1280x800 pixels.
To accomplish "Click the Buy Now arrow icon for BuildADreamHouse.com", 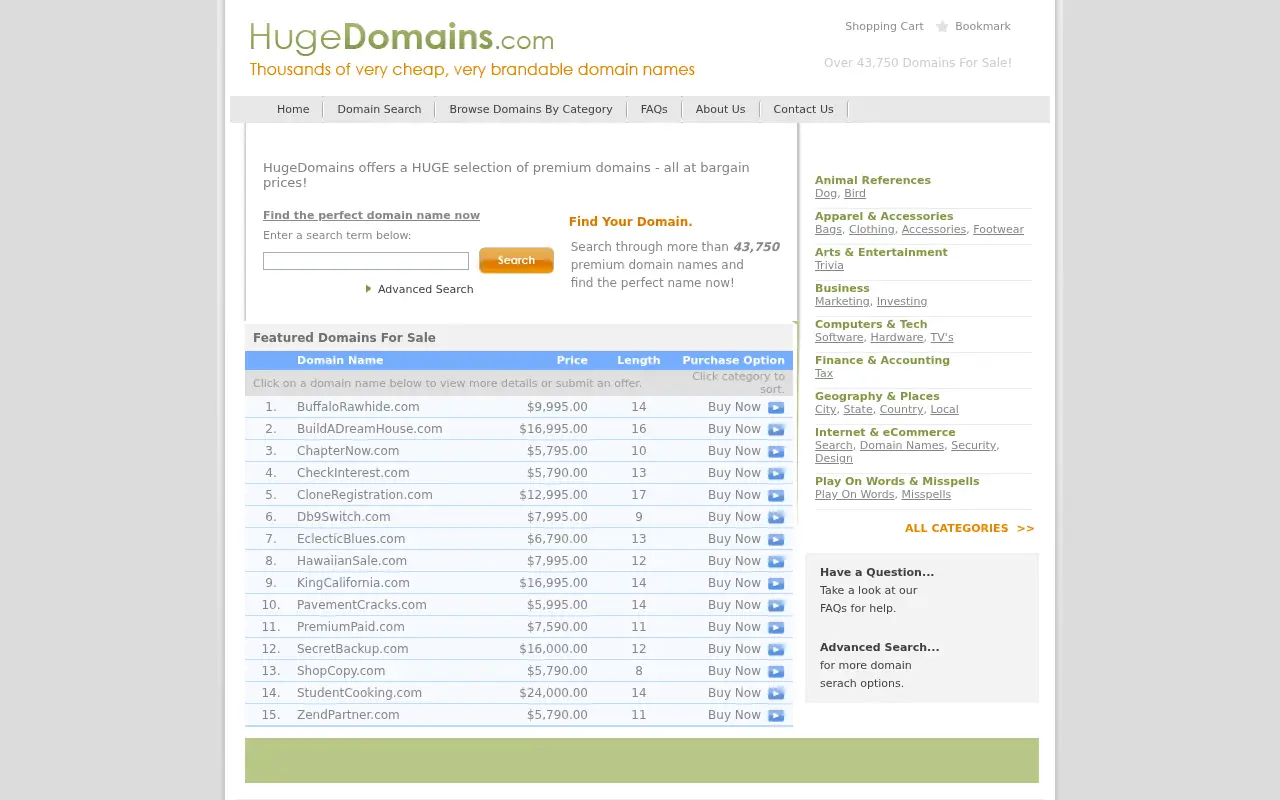I will (776, 429).
